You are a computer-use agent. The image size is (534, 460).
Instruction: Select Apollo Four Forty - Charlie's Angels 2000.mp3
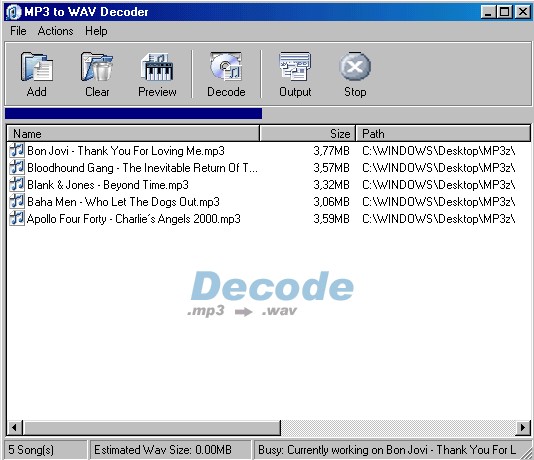[134, 219]
